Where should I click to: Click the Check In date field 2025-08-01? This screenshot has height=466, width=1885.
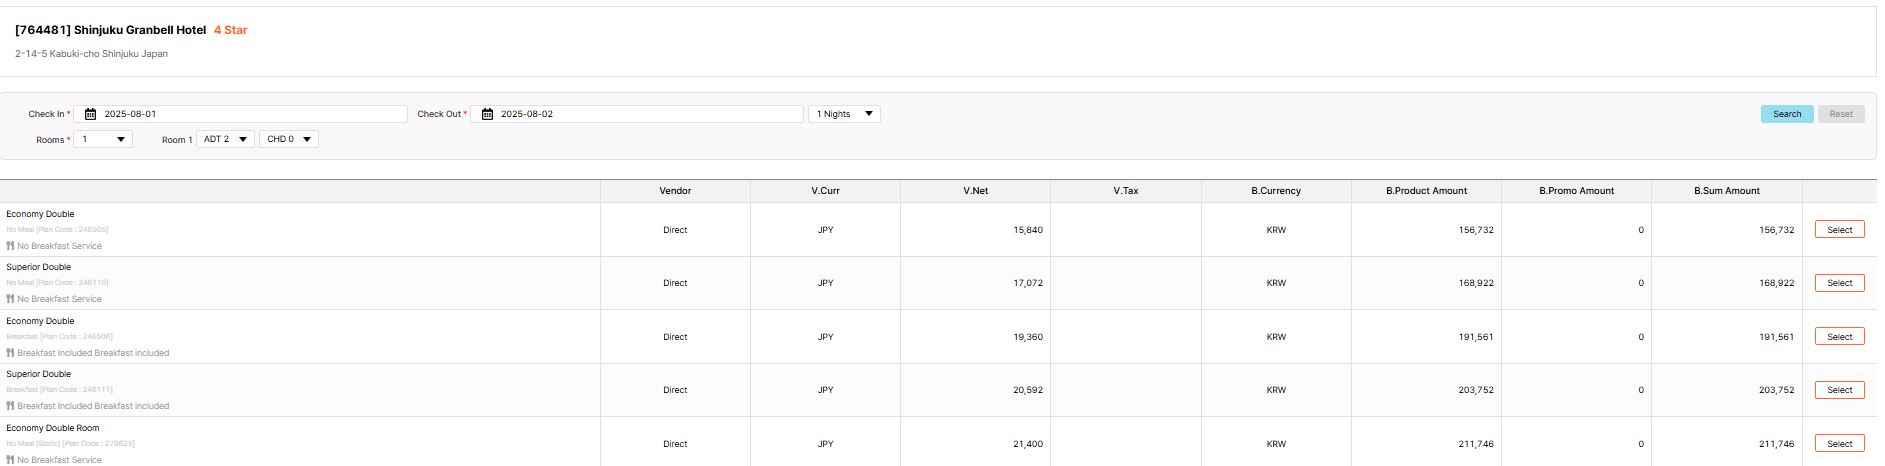tap(241, 114)
